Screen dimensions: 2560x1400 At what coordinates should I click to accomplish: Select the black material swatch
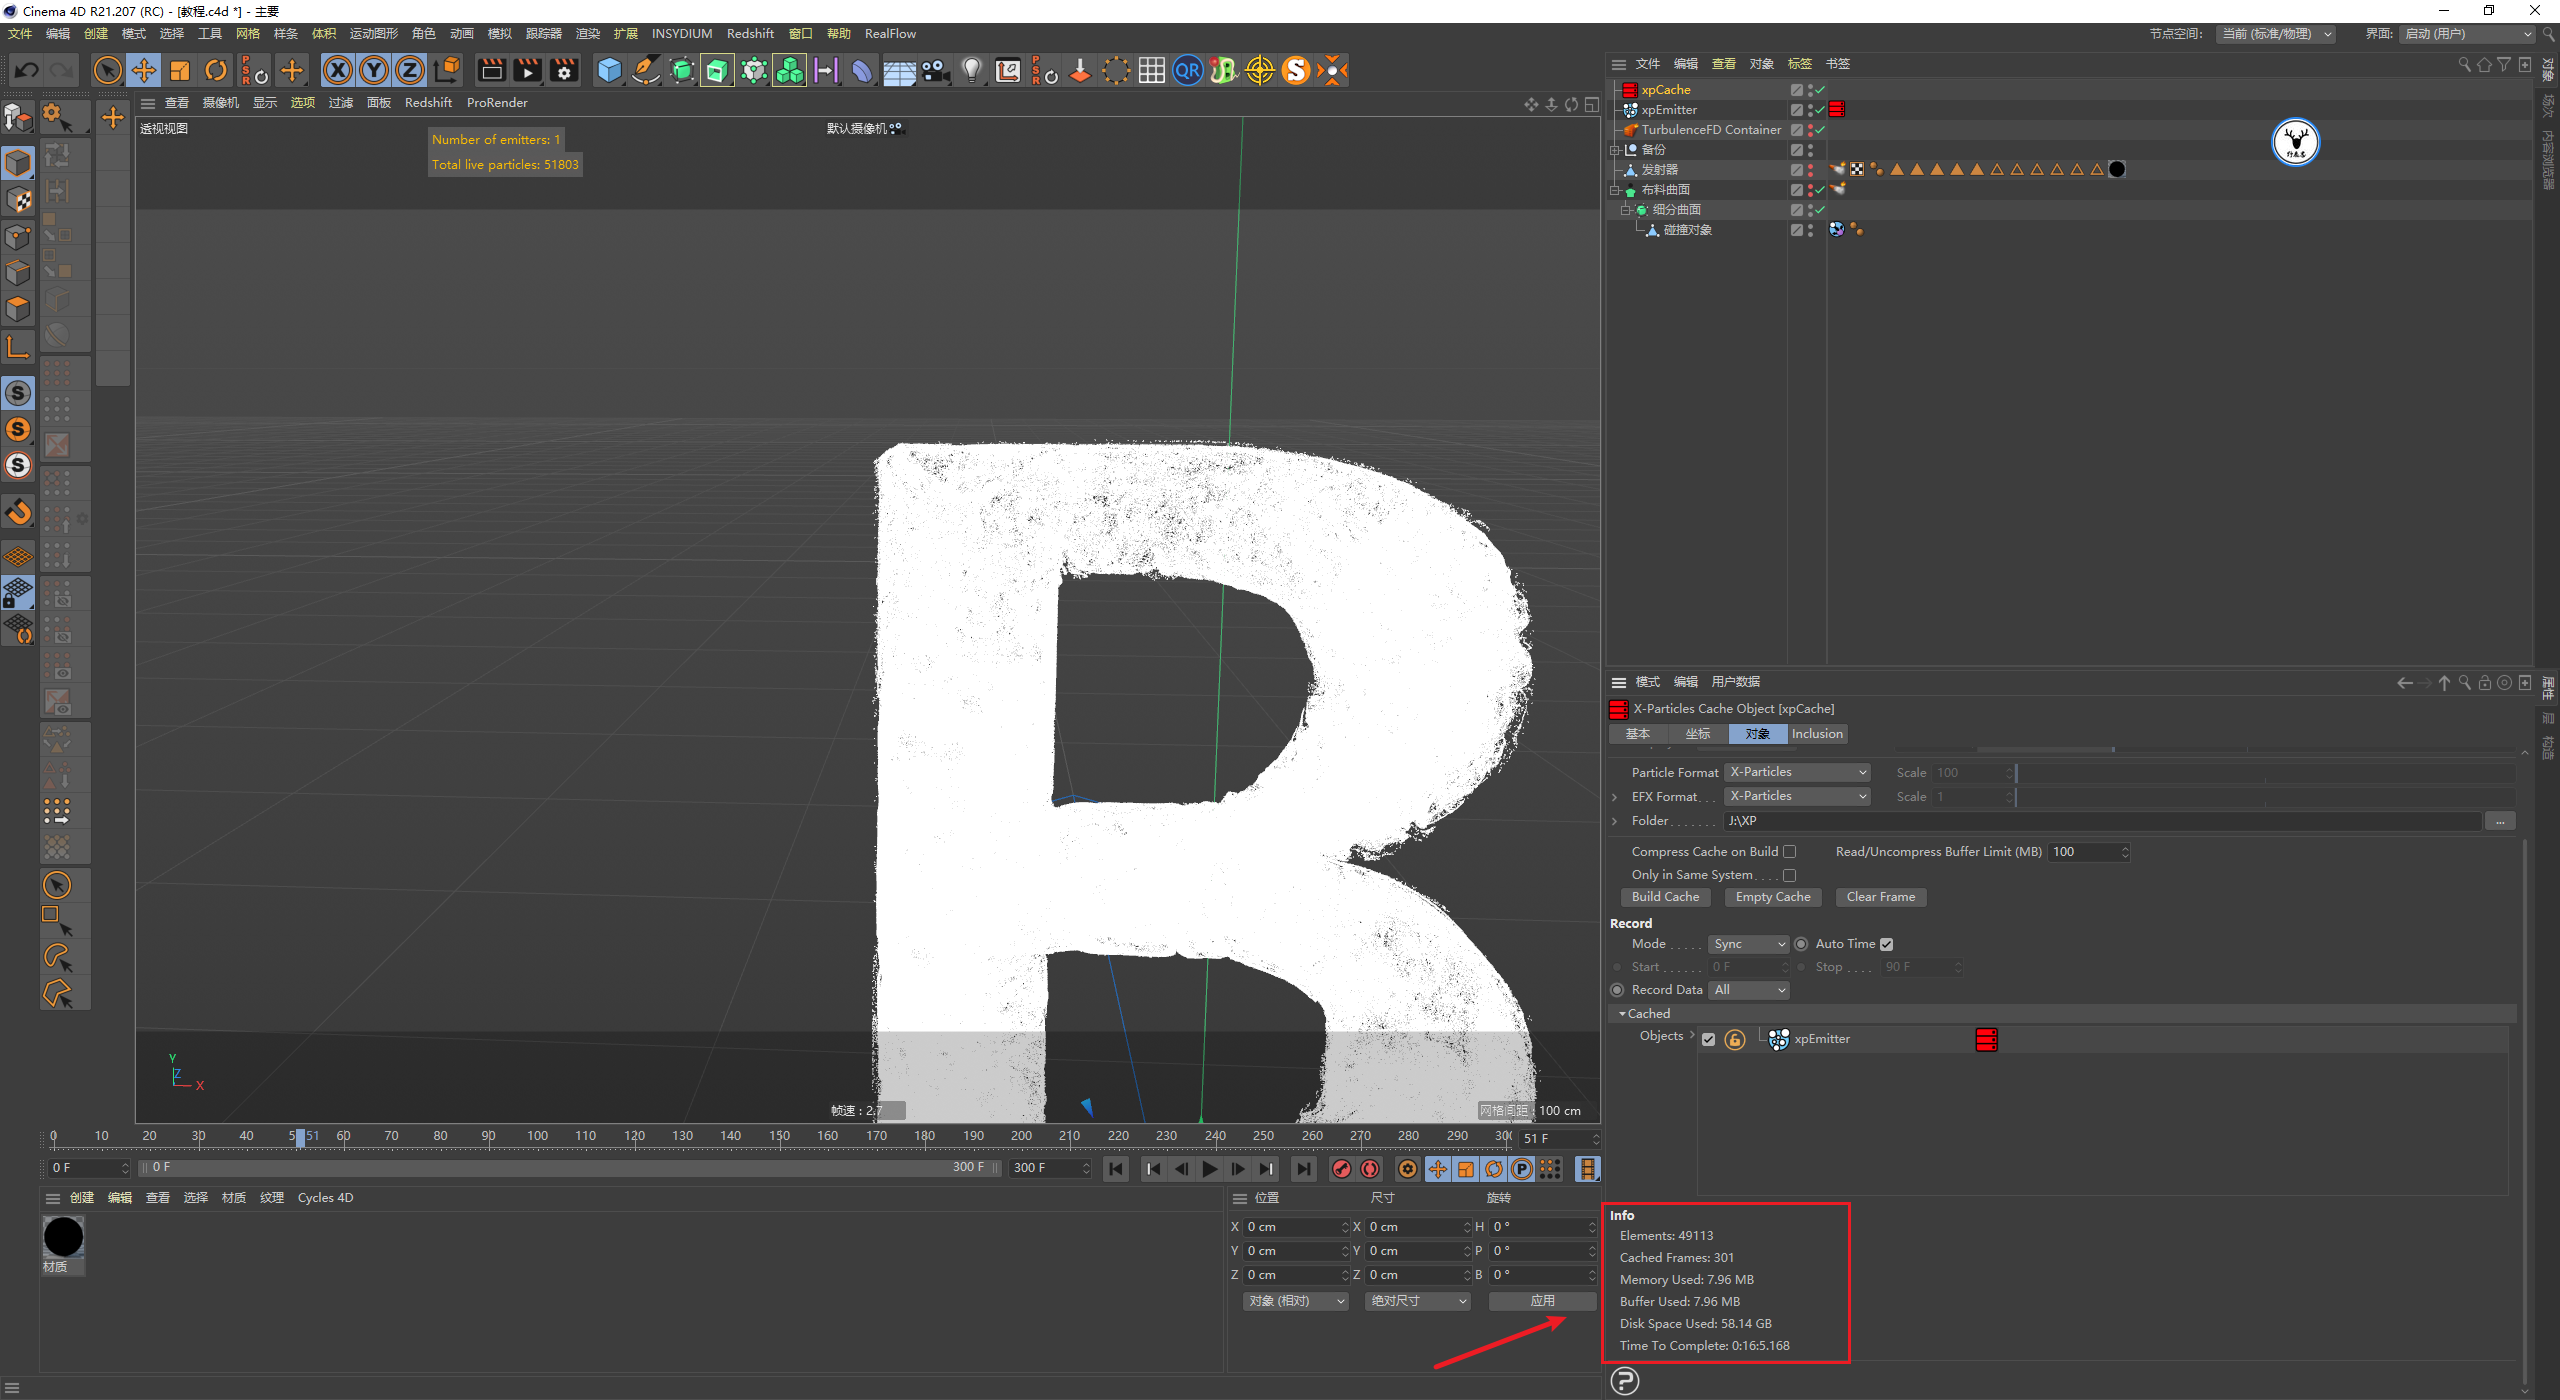[x=63, y=1237]
